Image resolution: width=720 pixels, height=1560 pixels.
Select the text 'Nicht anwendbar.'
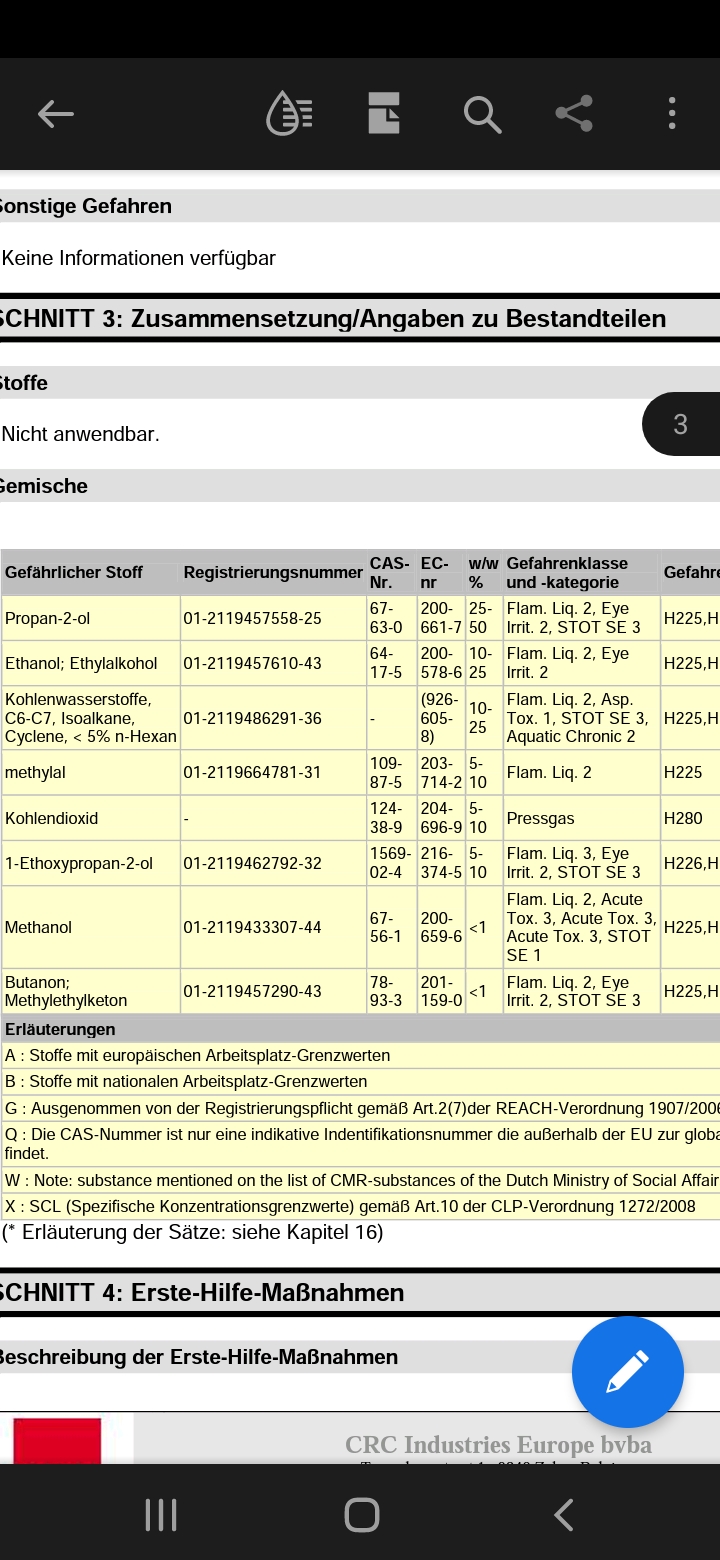point(81,434)
